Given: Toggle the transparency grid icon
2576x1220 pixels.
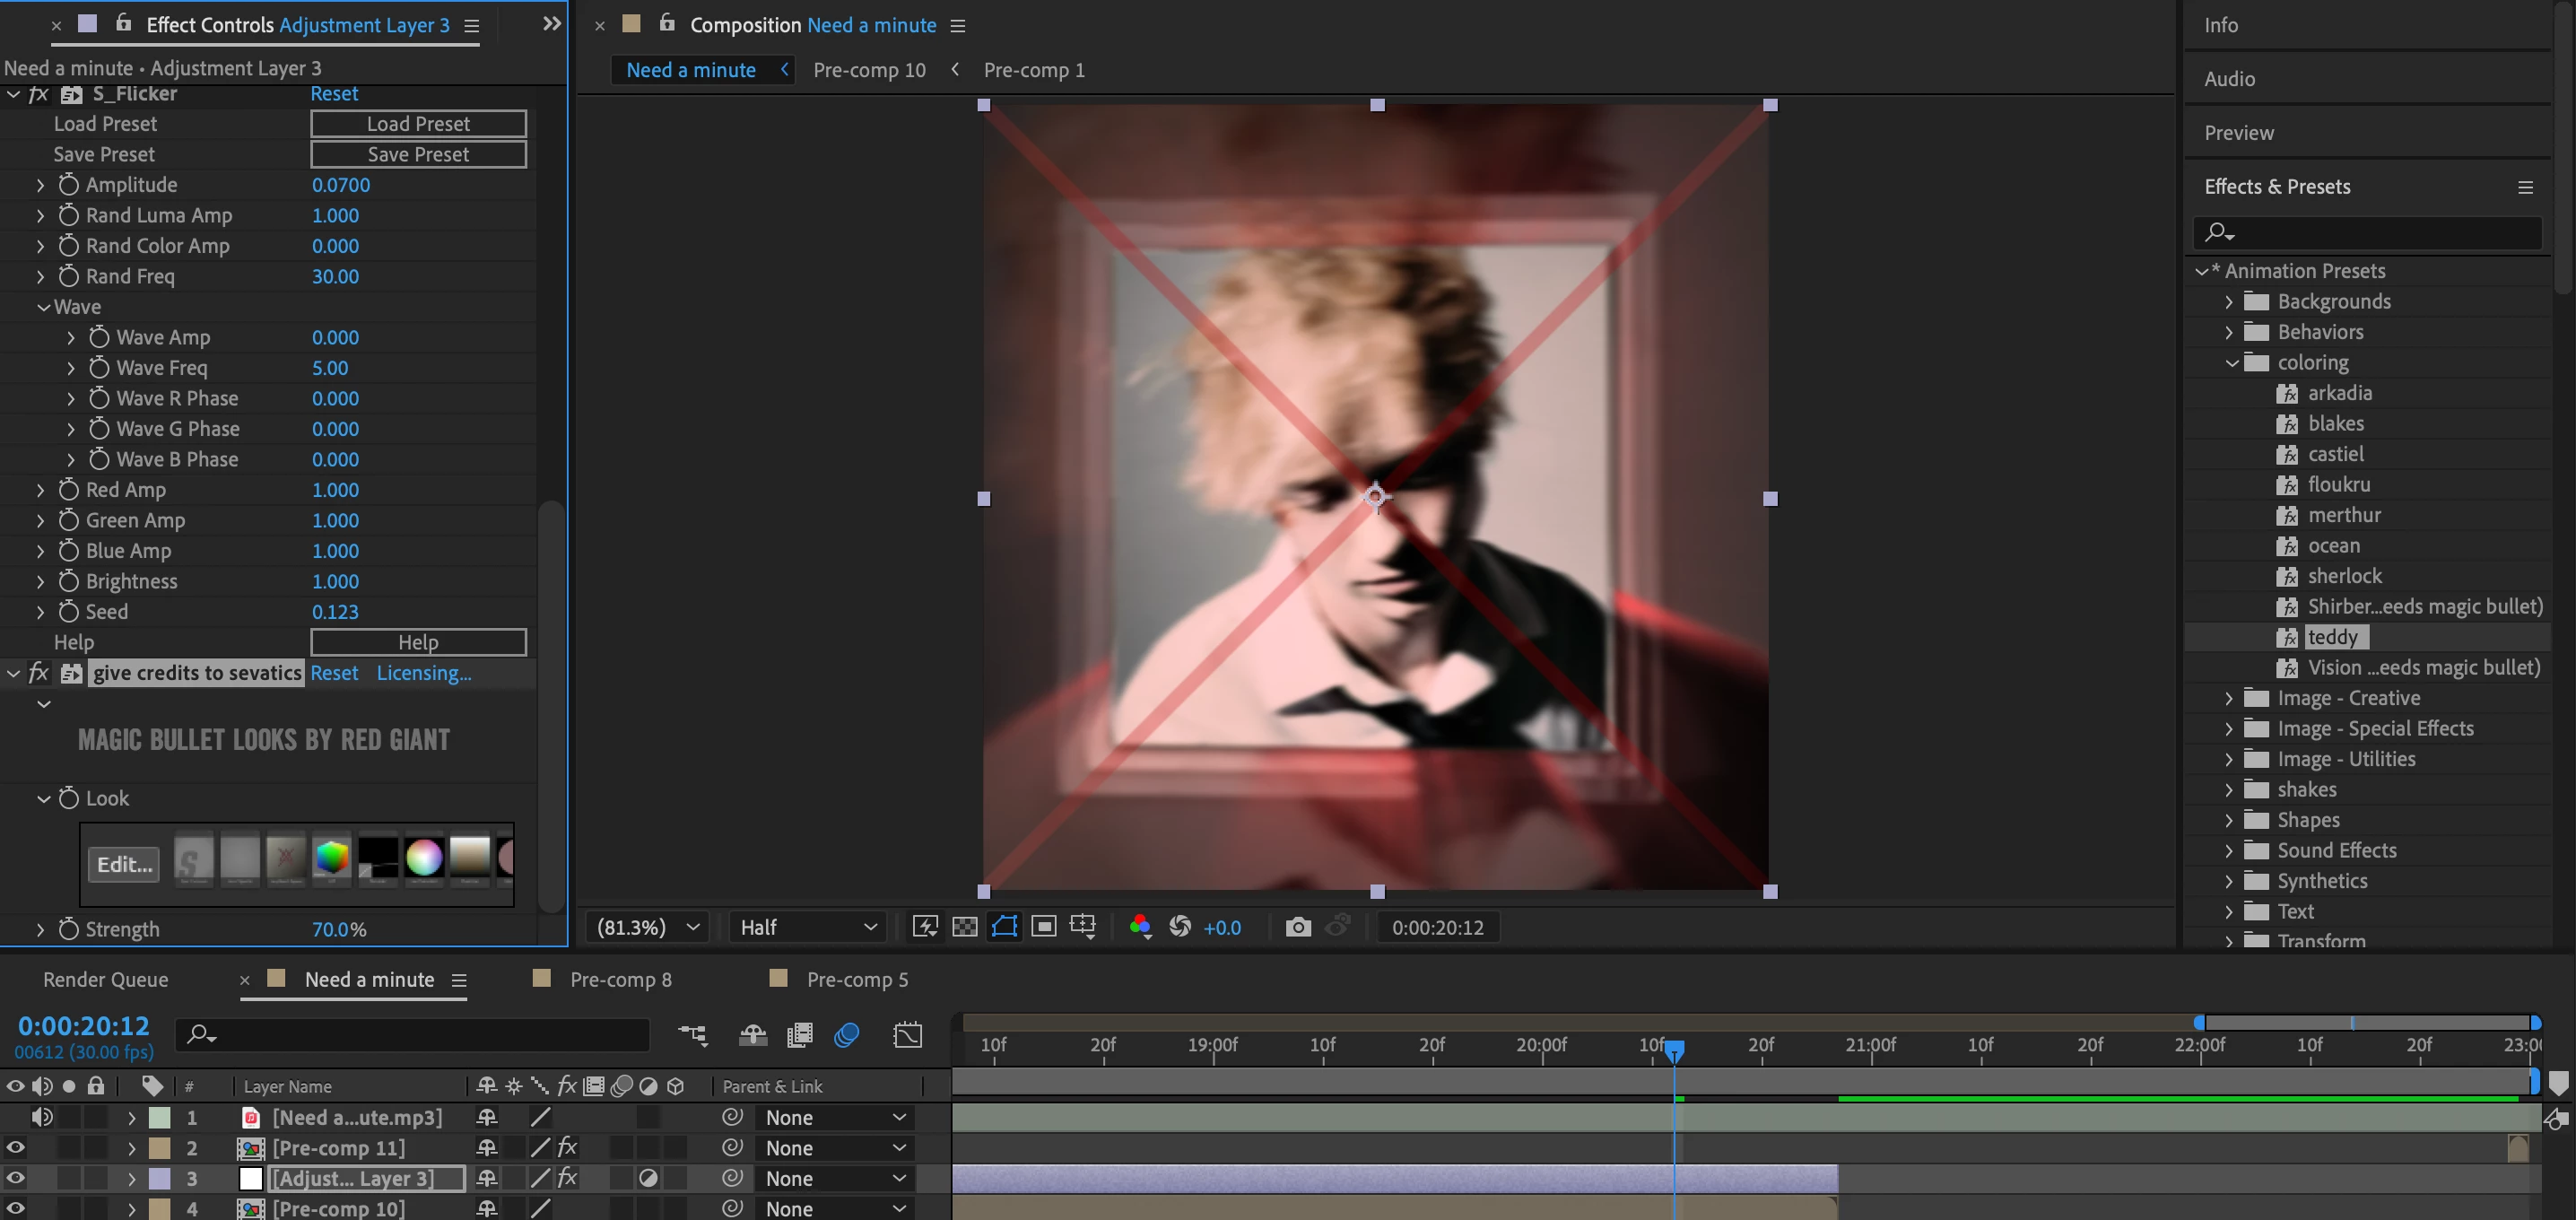Looking at the screenshot, I should pos(964,927).
